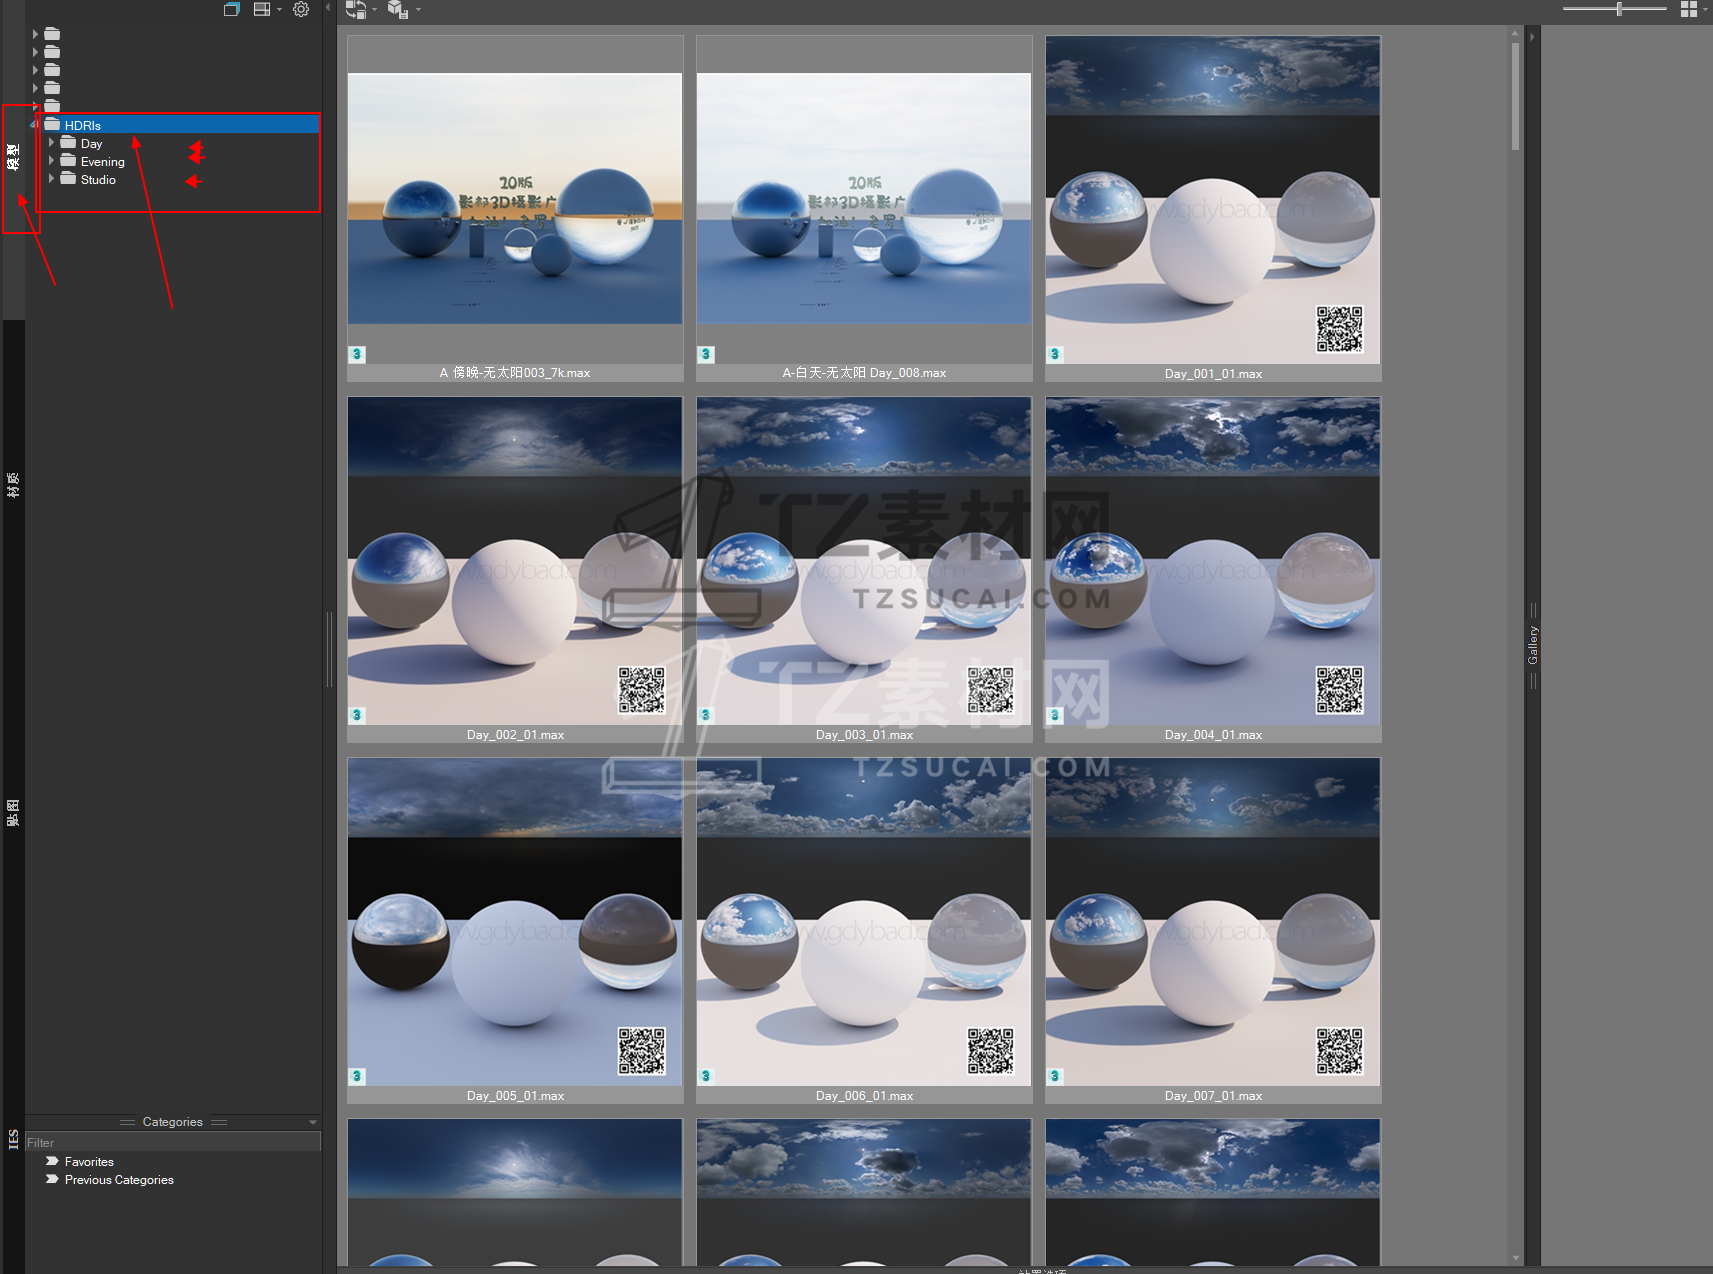This screenshot has height=1274, width=1713.
Task: Open the settings gear
Action: click(x=301, y=9)
